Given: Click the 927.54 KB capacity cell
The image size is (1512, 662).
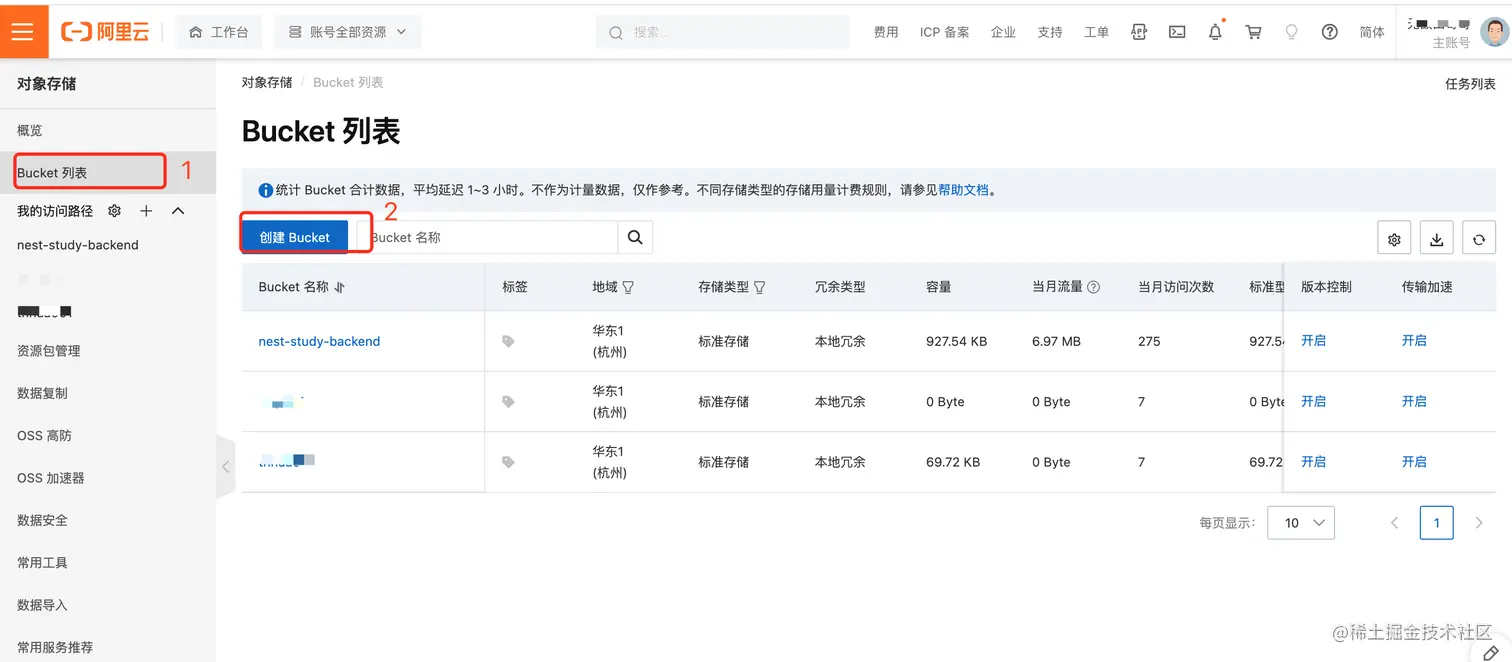Looking at the screenshot, I should point(956,341).
